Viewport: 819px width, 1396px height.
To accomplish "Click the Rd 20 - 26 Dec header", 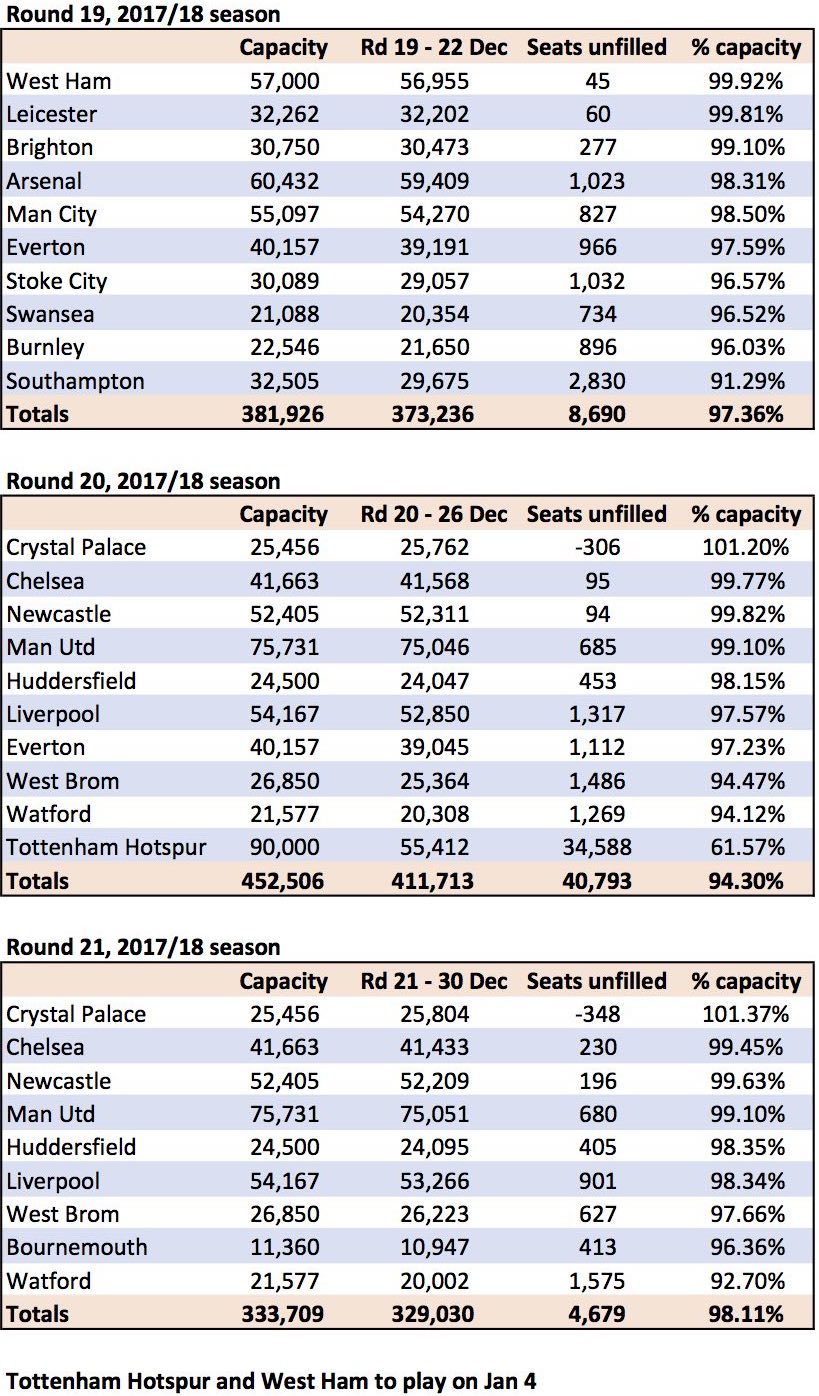I will tap(434, 514).
